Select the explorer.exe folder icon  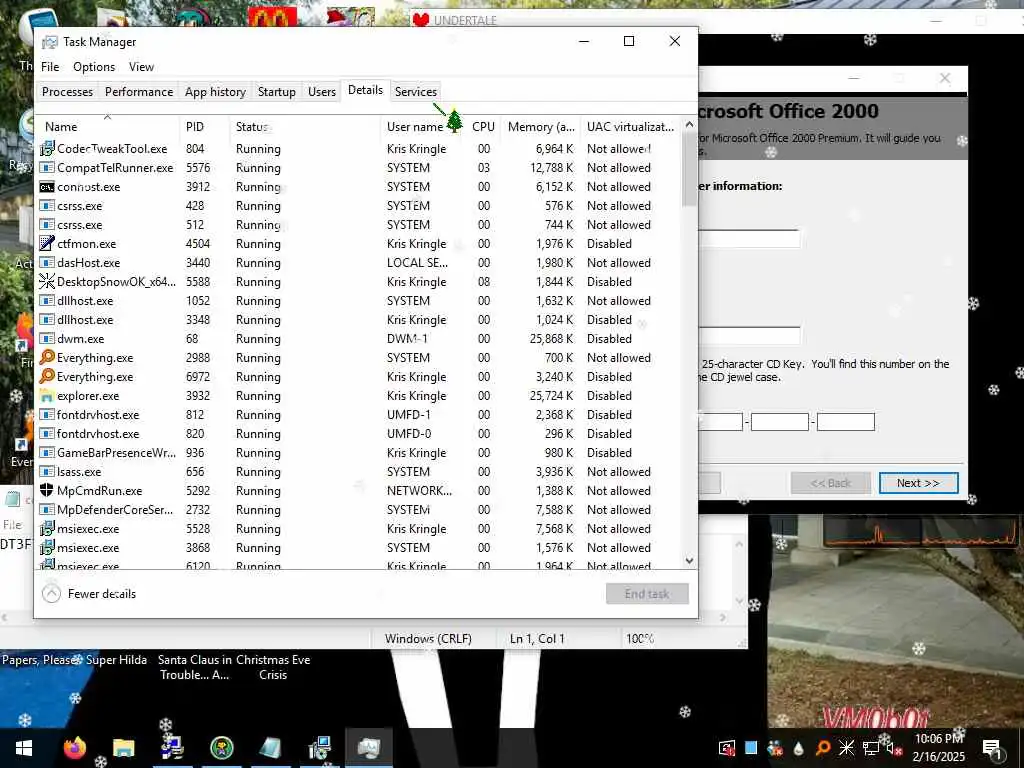pos(47,396)
